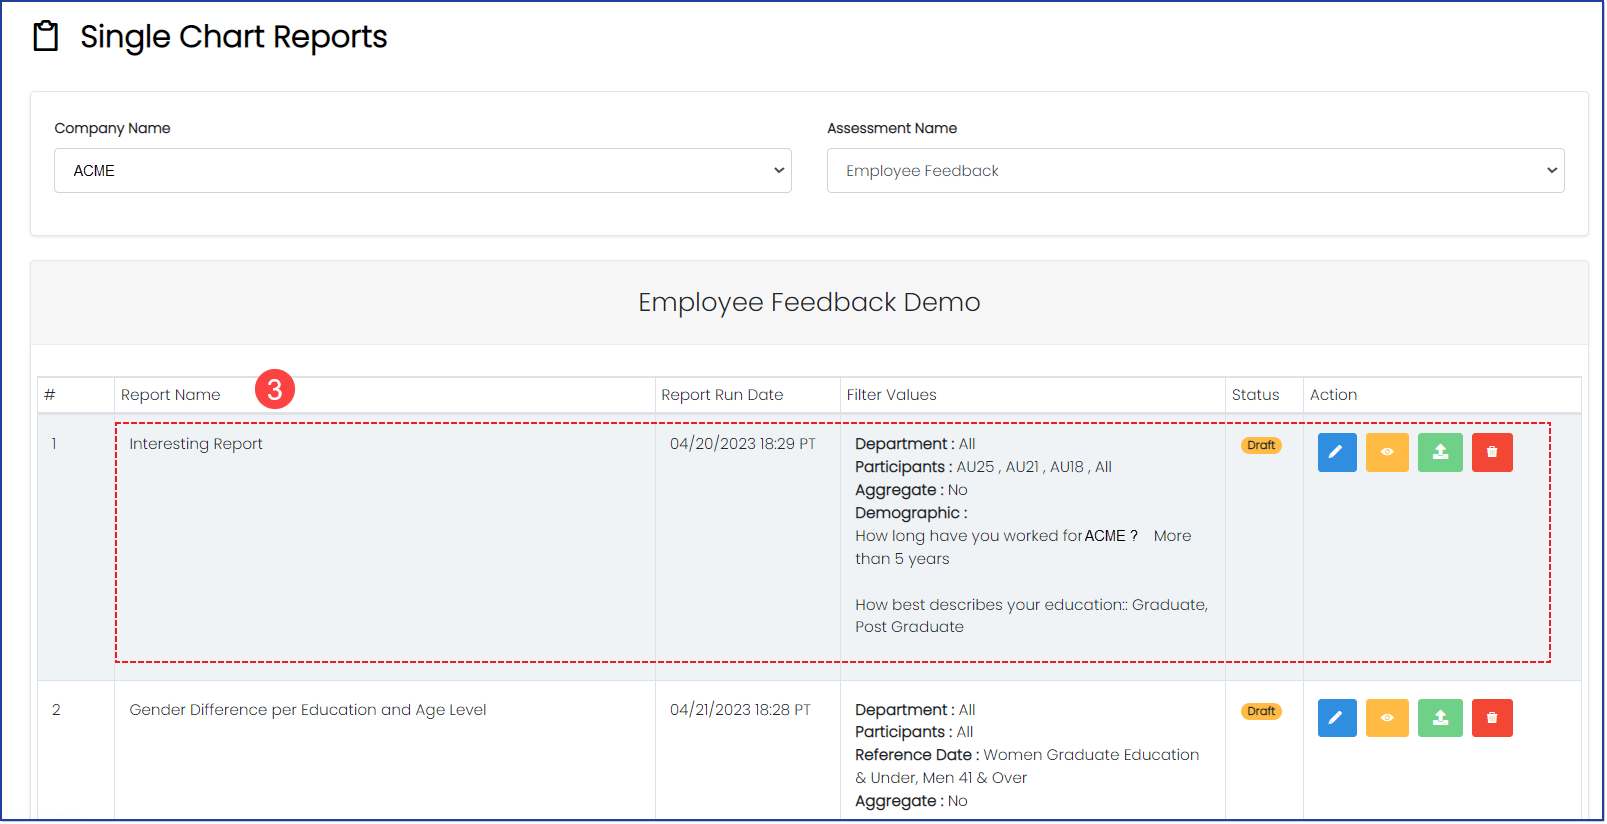The width and height of the screenshot is (1607, 824).
Task: Publish the Interesting Report with upload icon
Action: tap(1440, 452)
